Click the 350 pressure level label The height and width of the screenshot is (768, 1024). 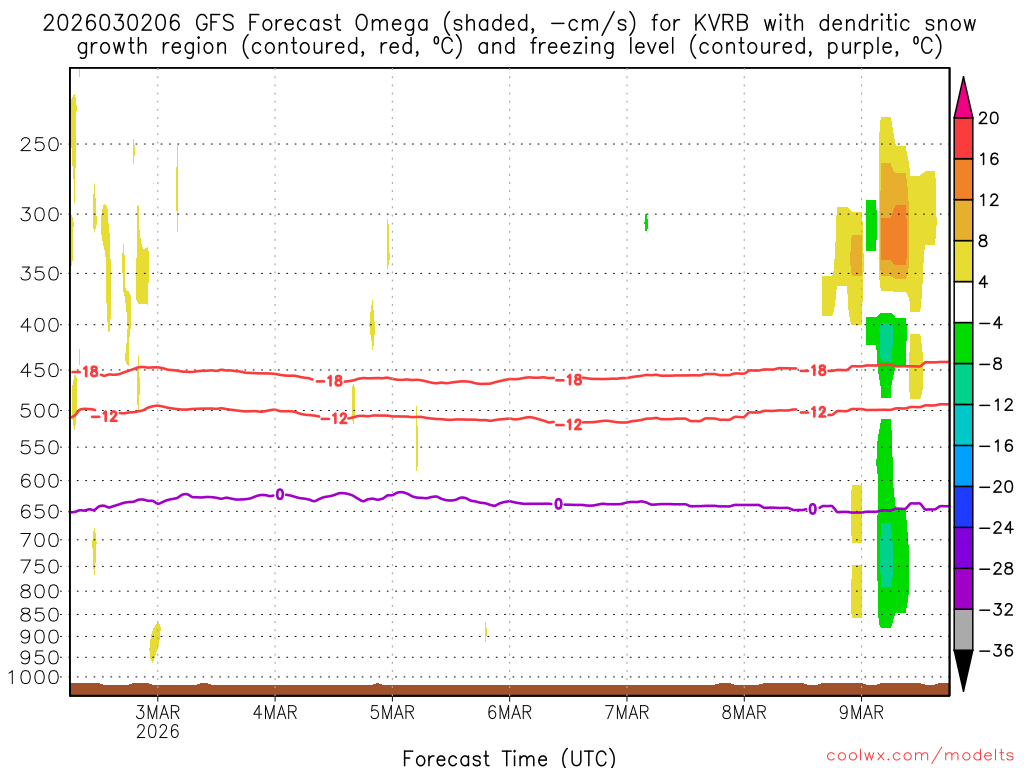tap(40, 273)
